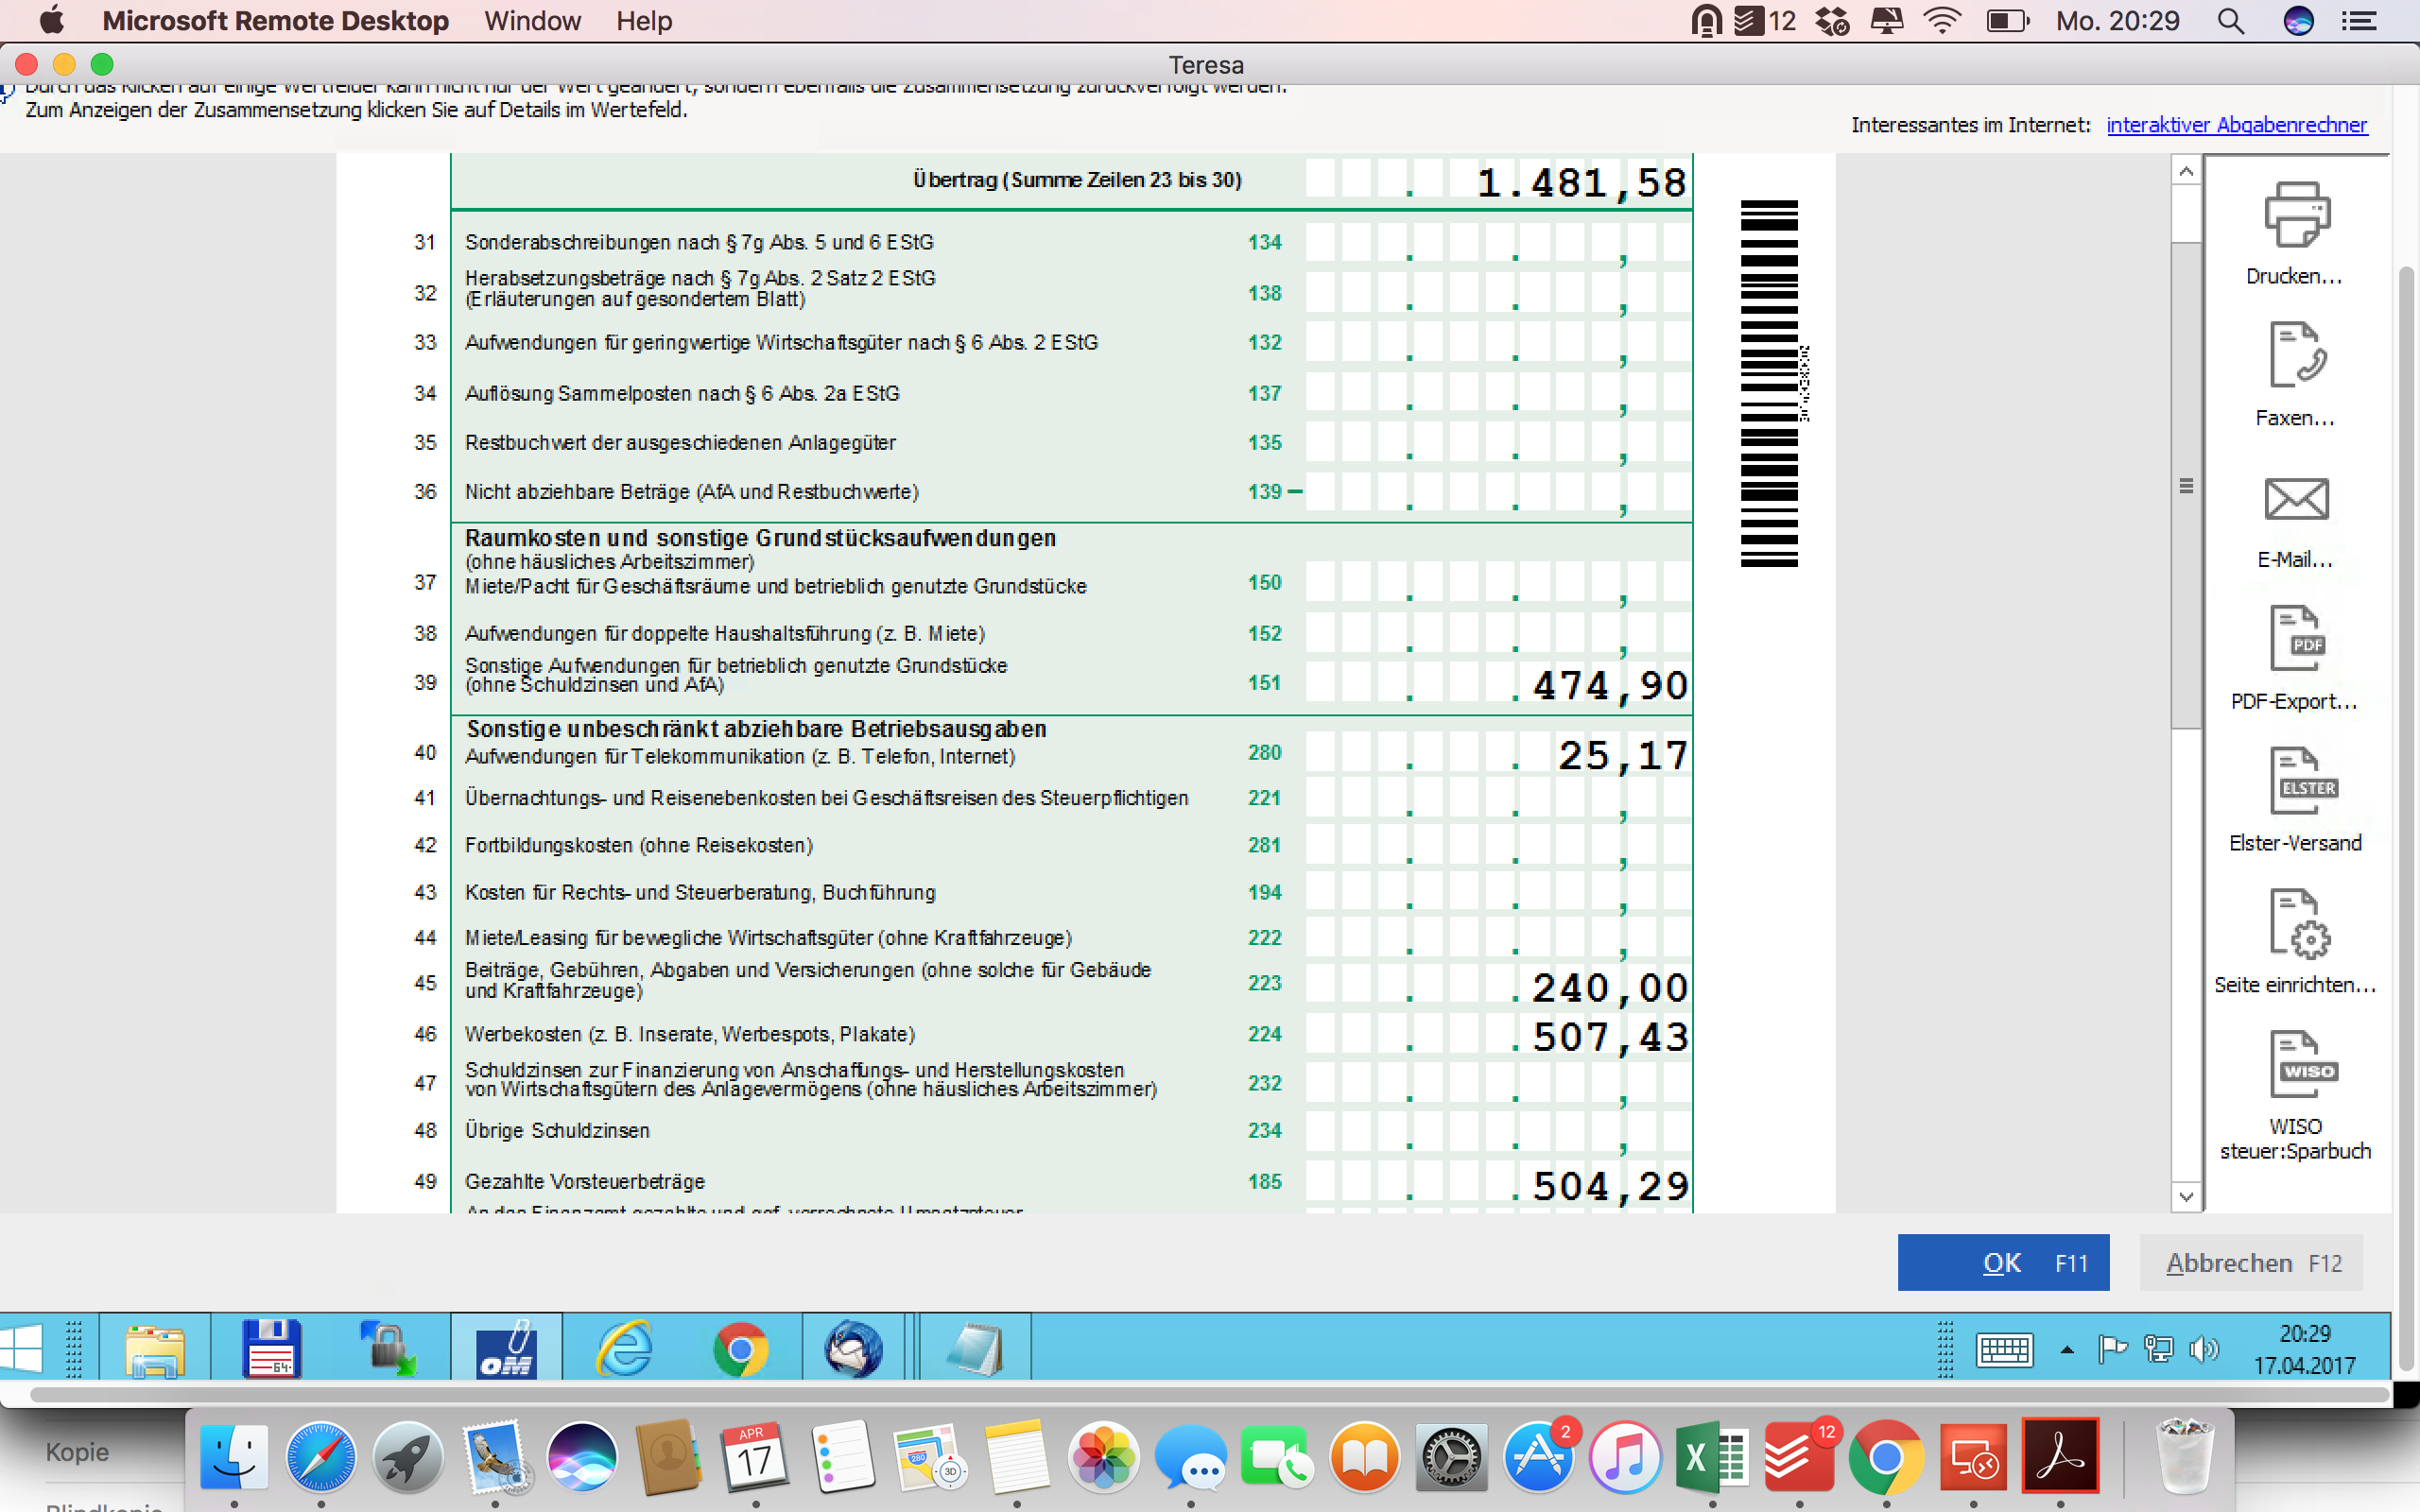This screenshot has height=1512, width=2420.
Task: Click the Drucken printer icon
Action: (2295, 214)
